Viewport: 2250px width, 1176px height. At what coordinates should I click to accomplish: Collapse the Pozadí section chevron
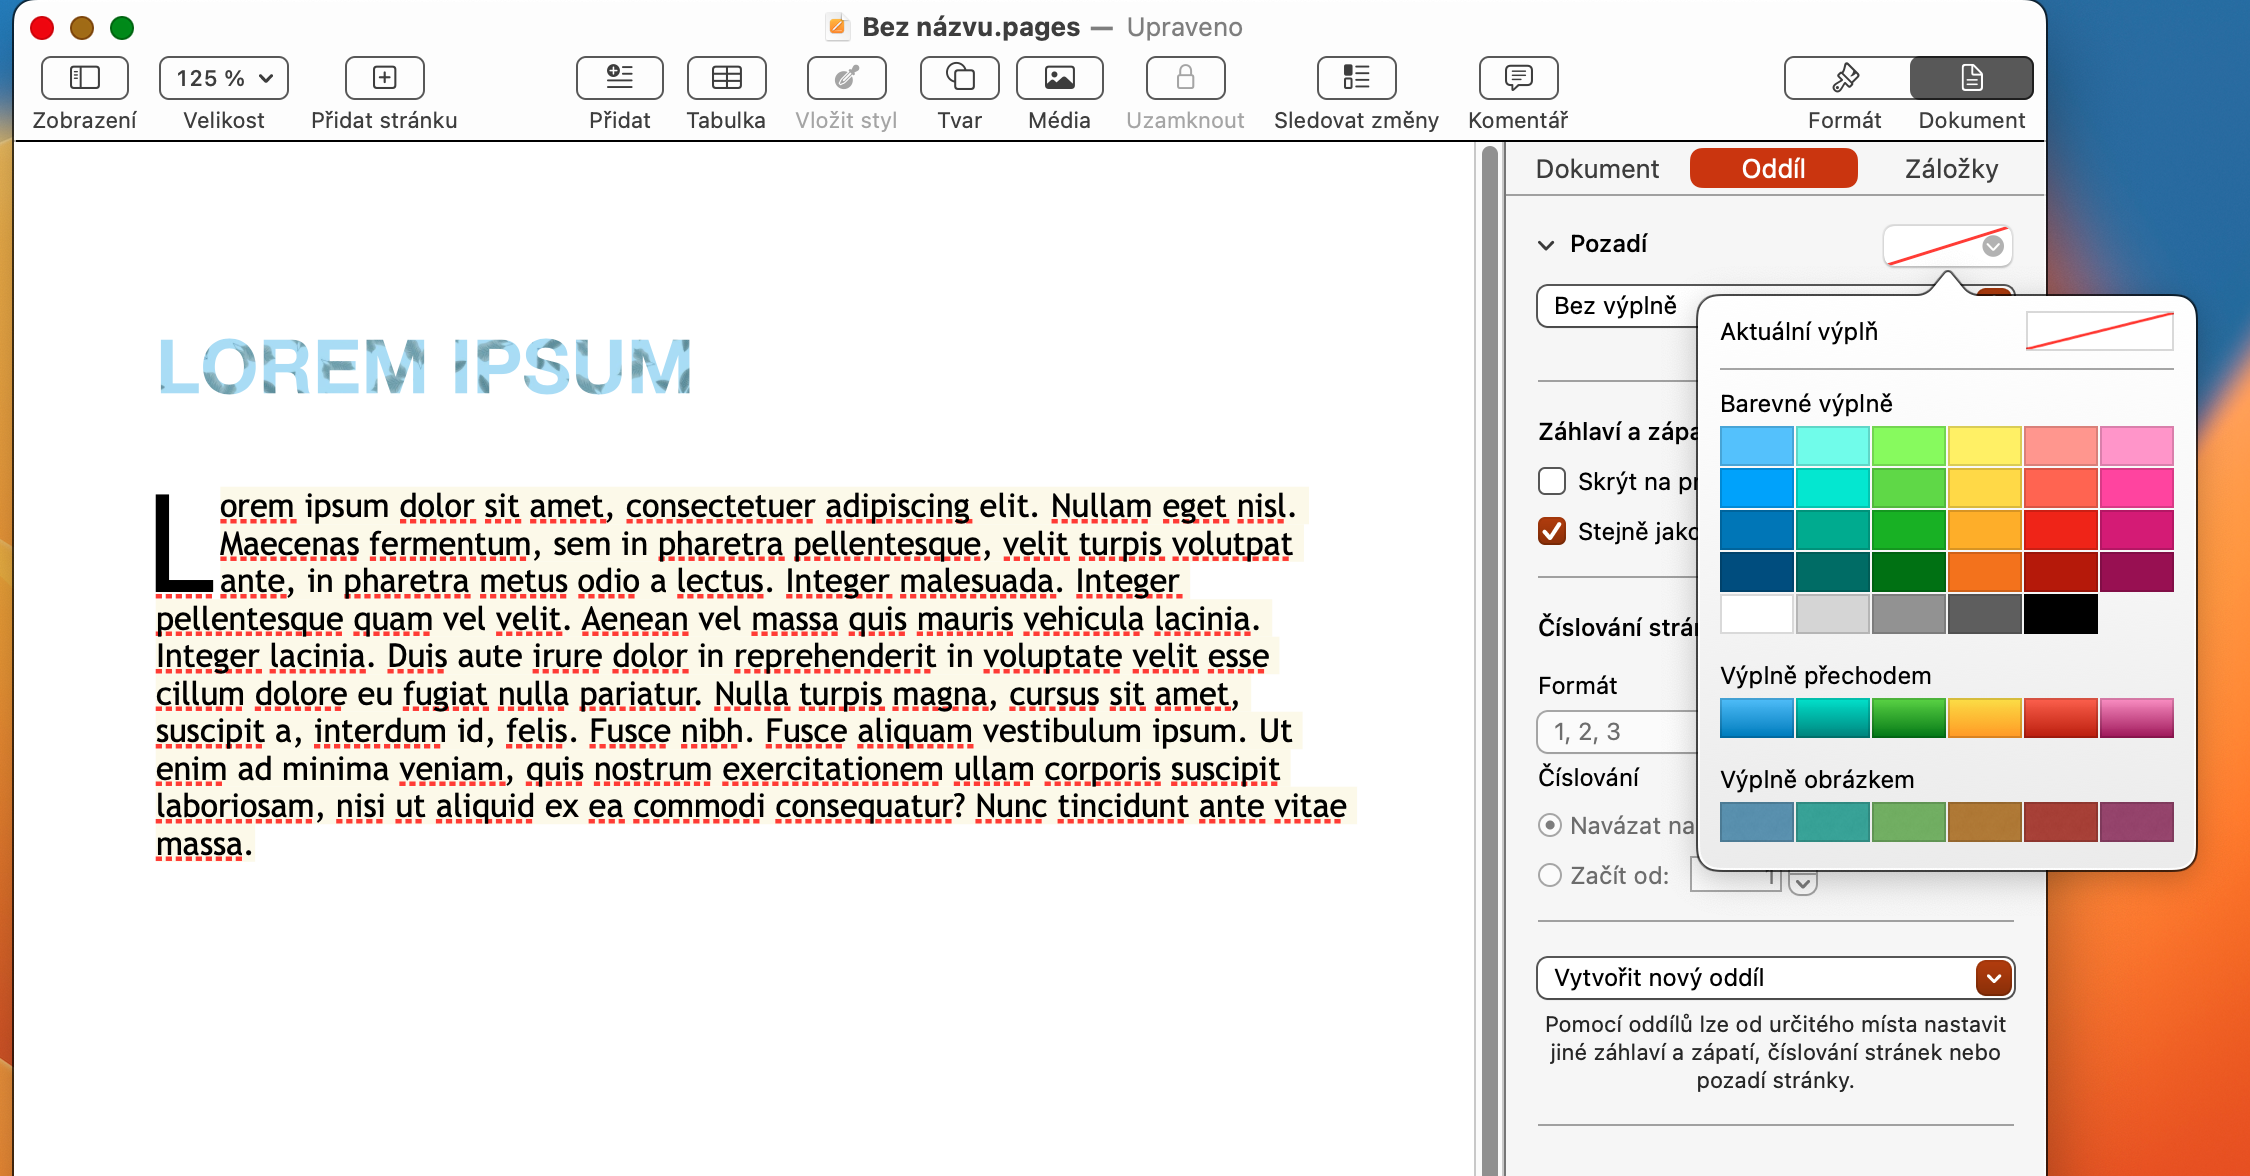pyautogui.click(x=1546, y=245)
